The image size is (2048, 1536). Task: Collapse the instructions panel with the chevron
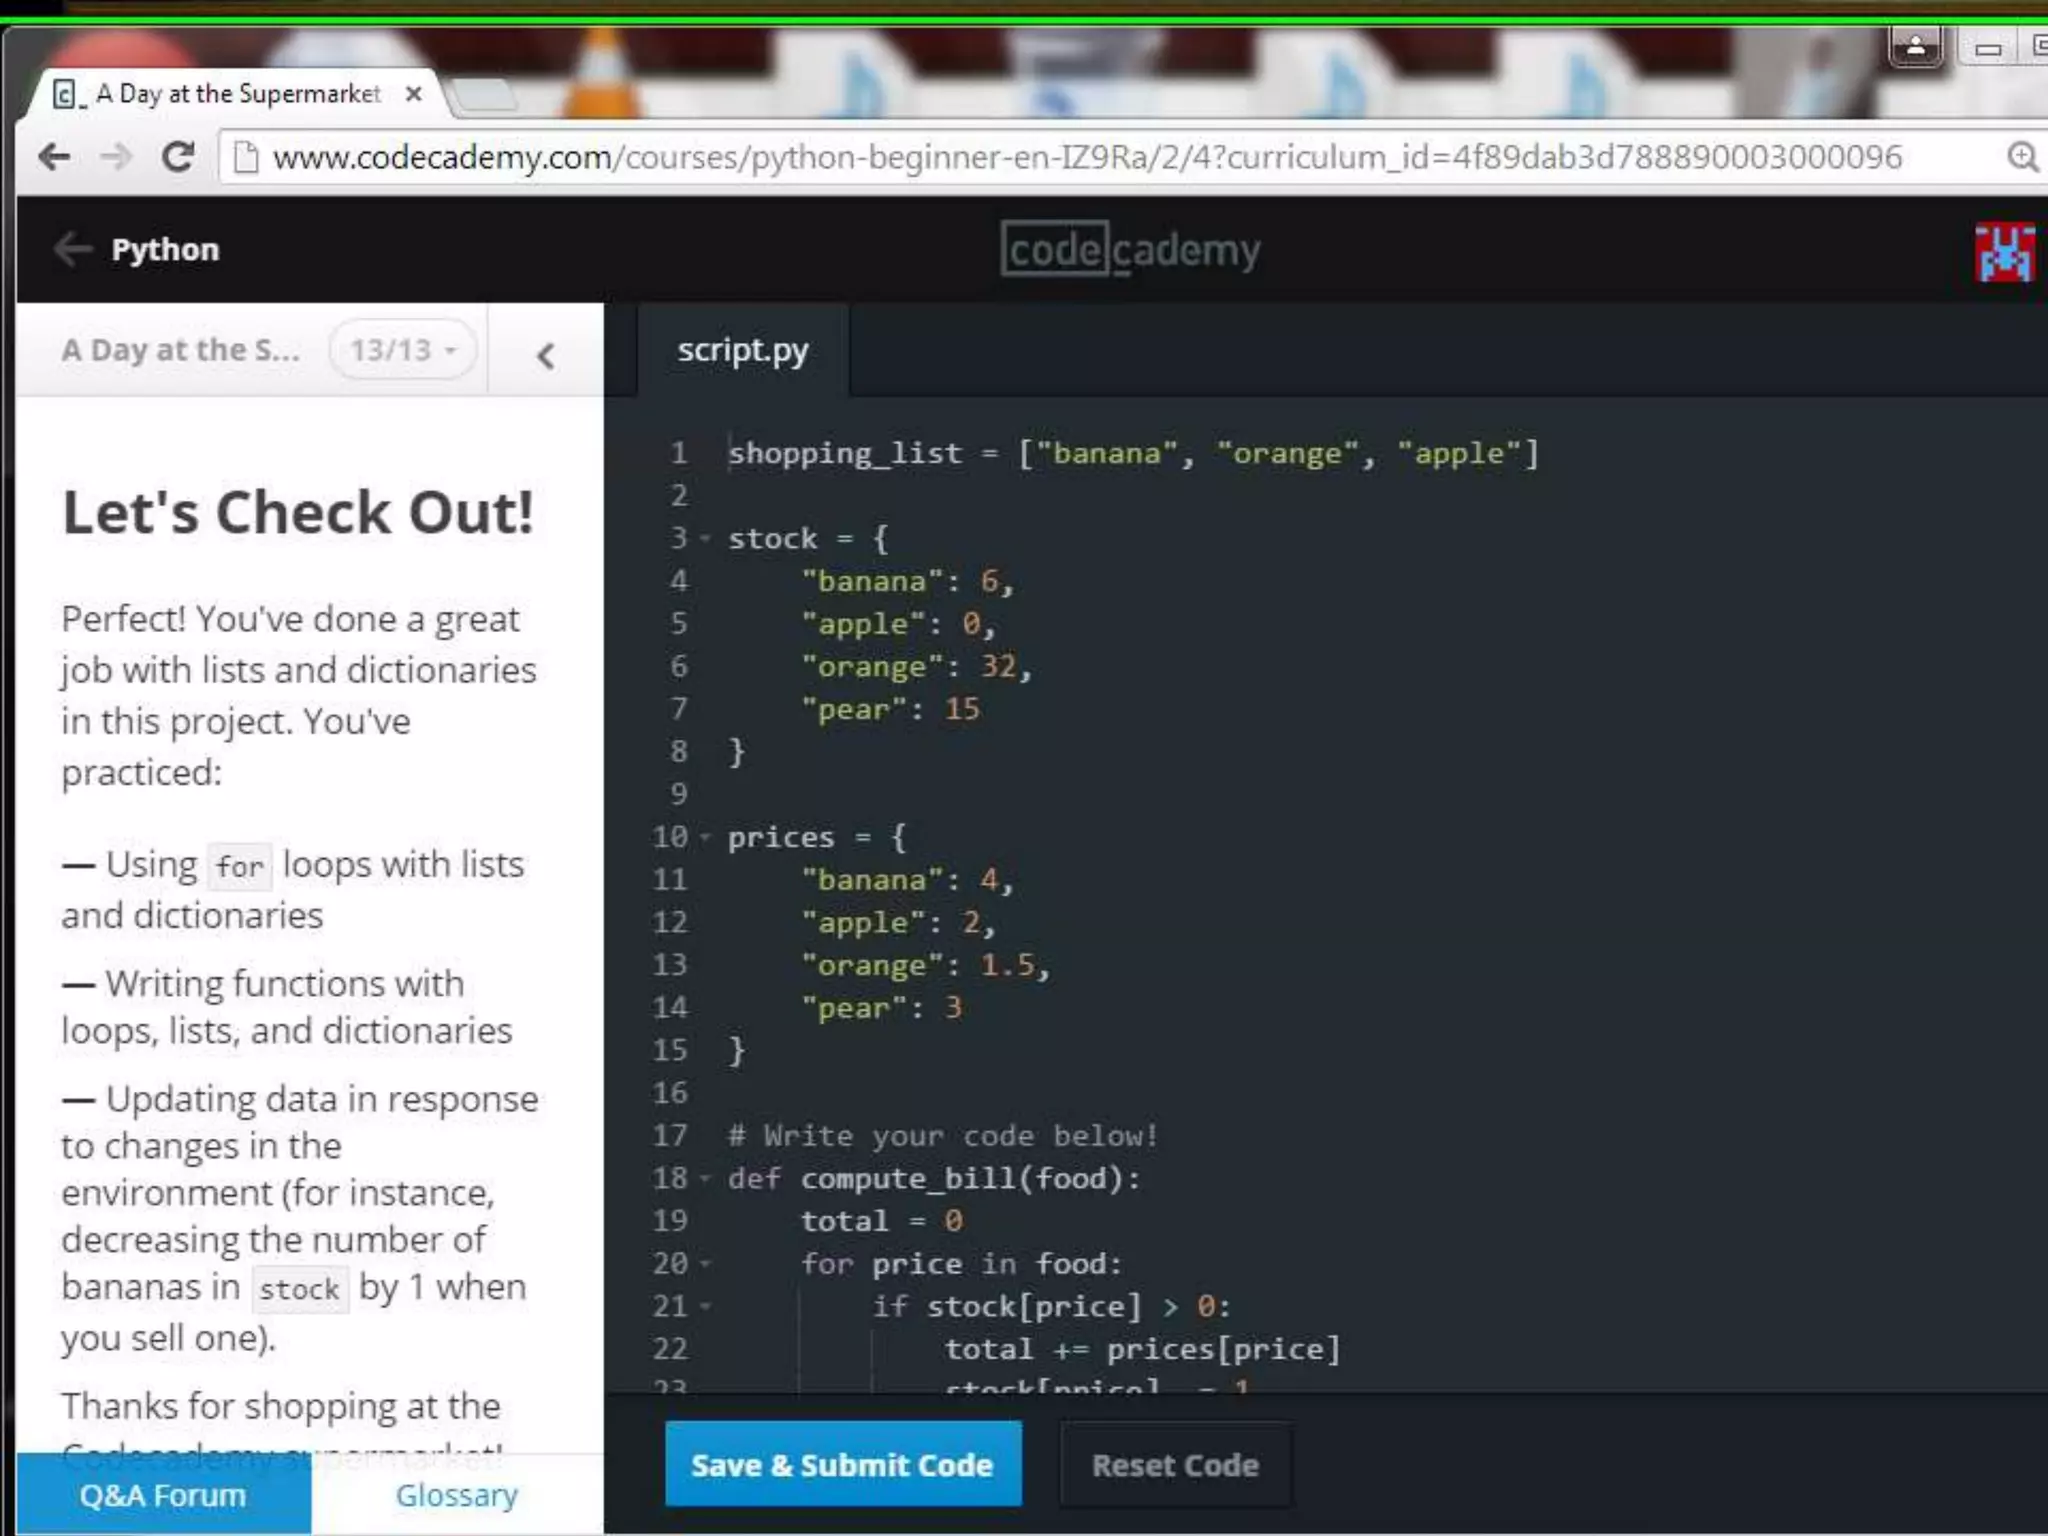545,355
